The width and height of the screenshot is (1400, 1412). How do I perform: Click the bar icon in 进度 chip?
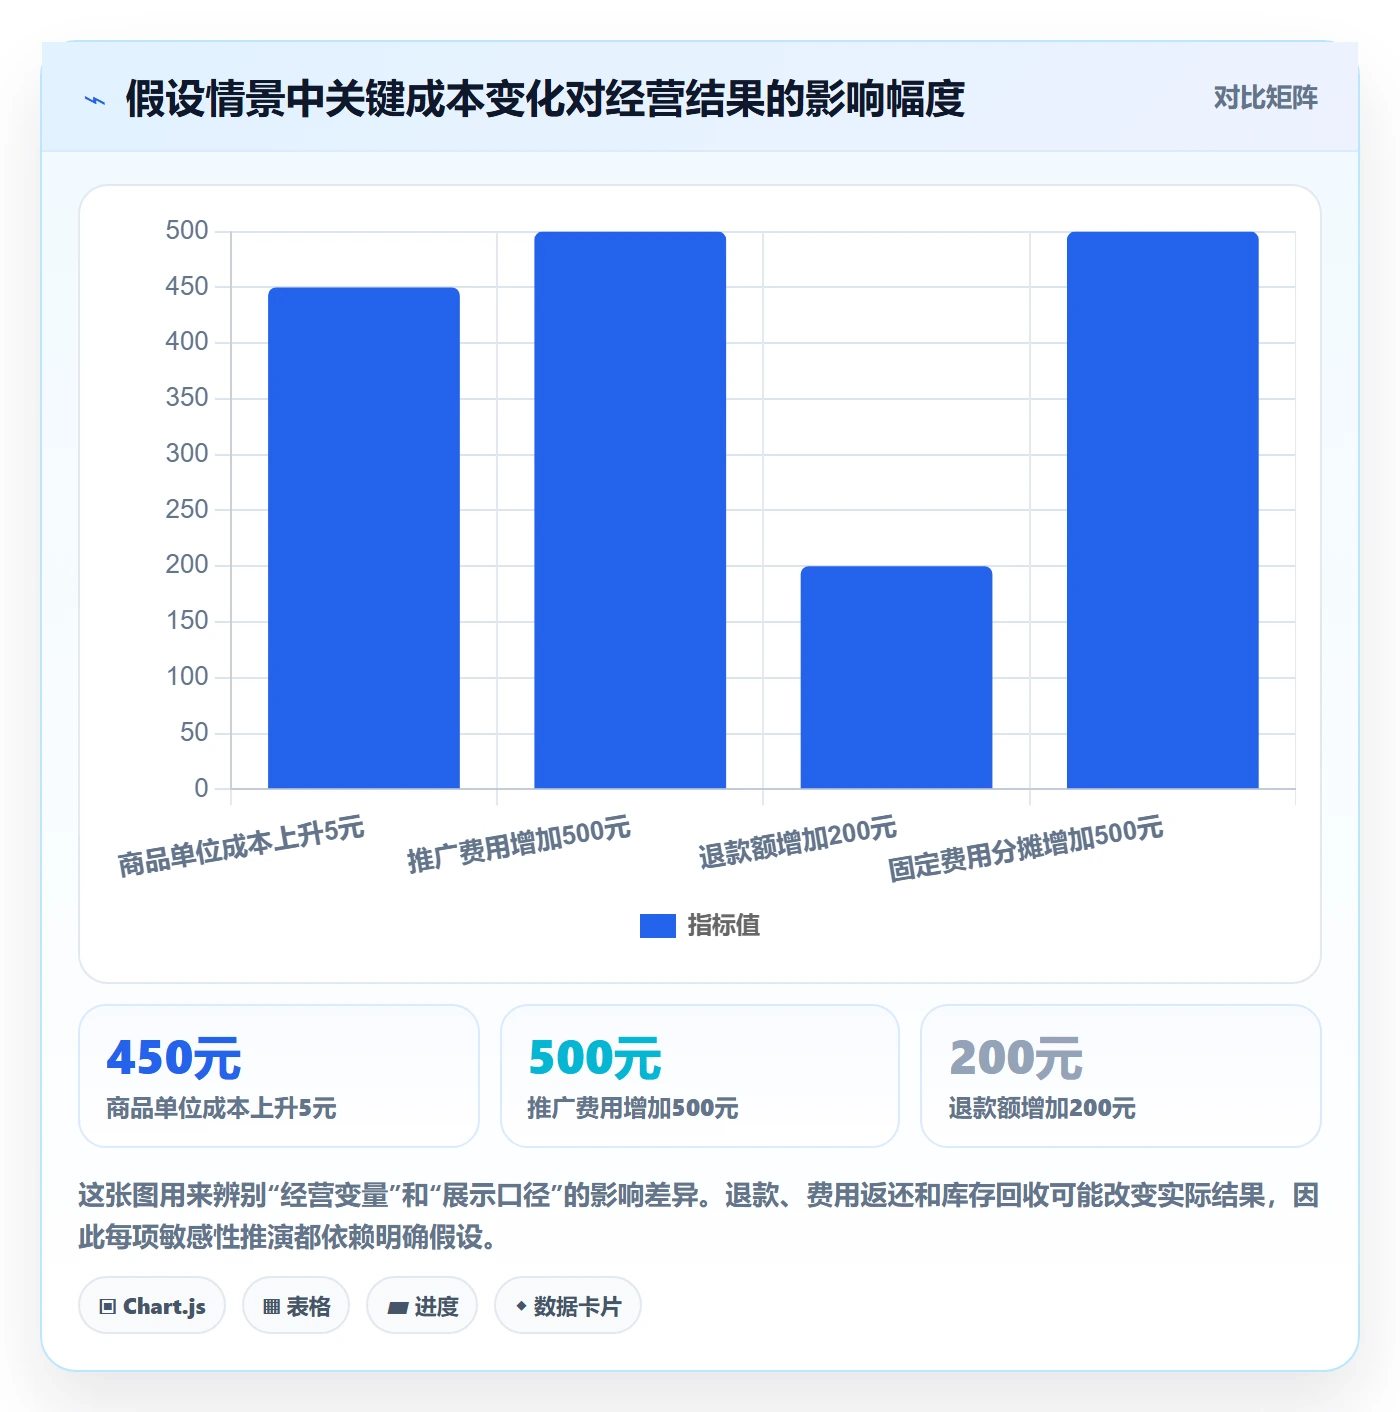tap(397, 1307)
